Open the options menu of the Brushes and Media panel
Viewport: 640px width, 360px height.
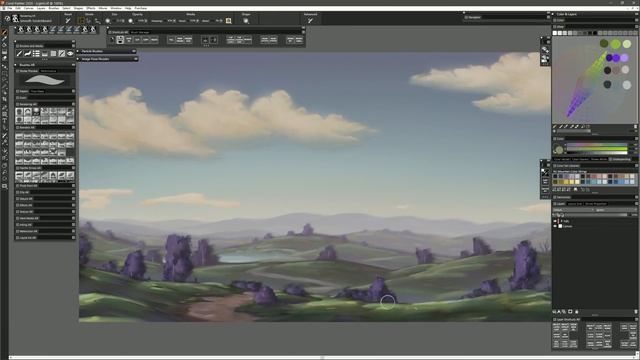73,46
